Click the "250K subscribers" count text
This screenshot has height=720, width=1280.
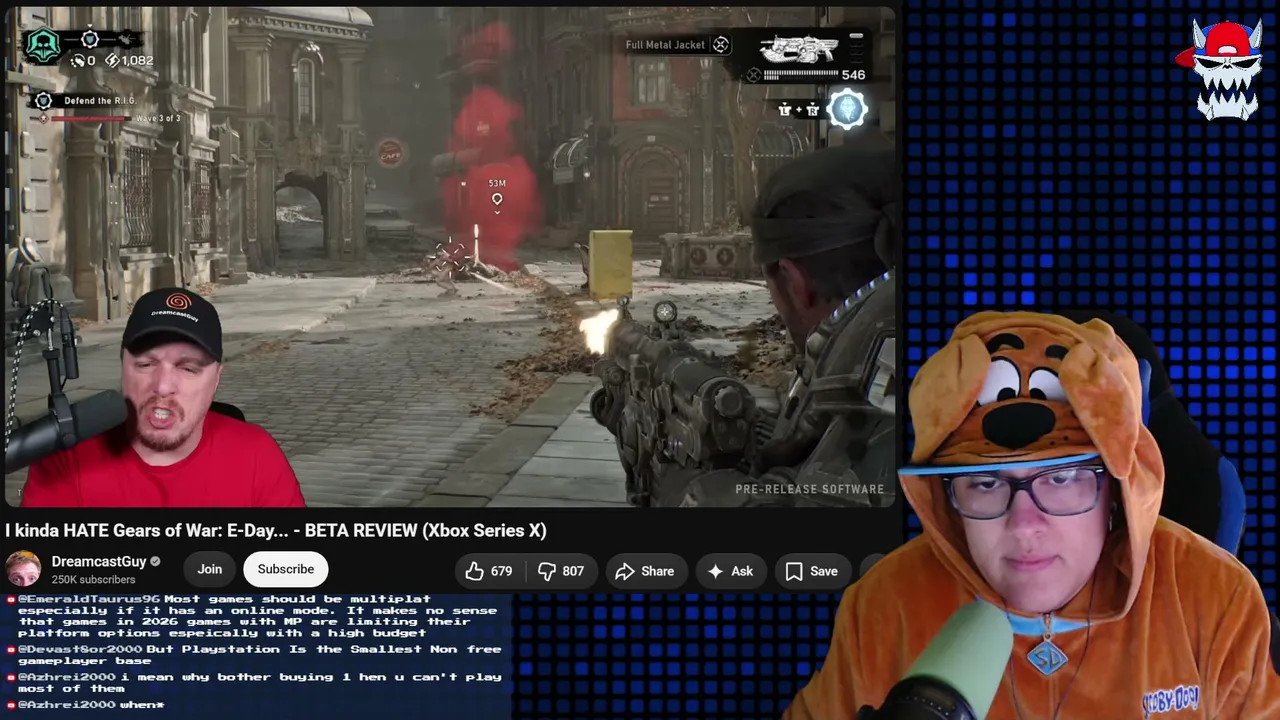pos(93,580)
